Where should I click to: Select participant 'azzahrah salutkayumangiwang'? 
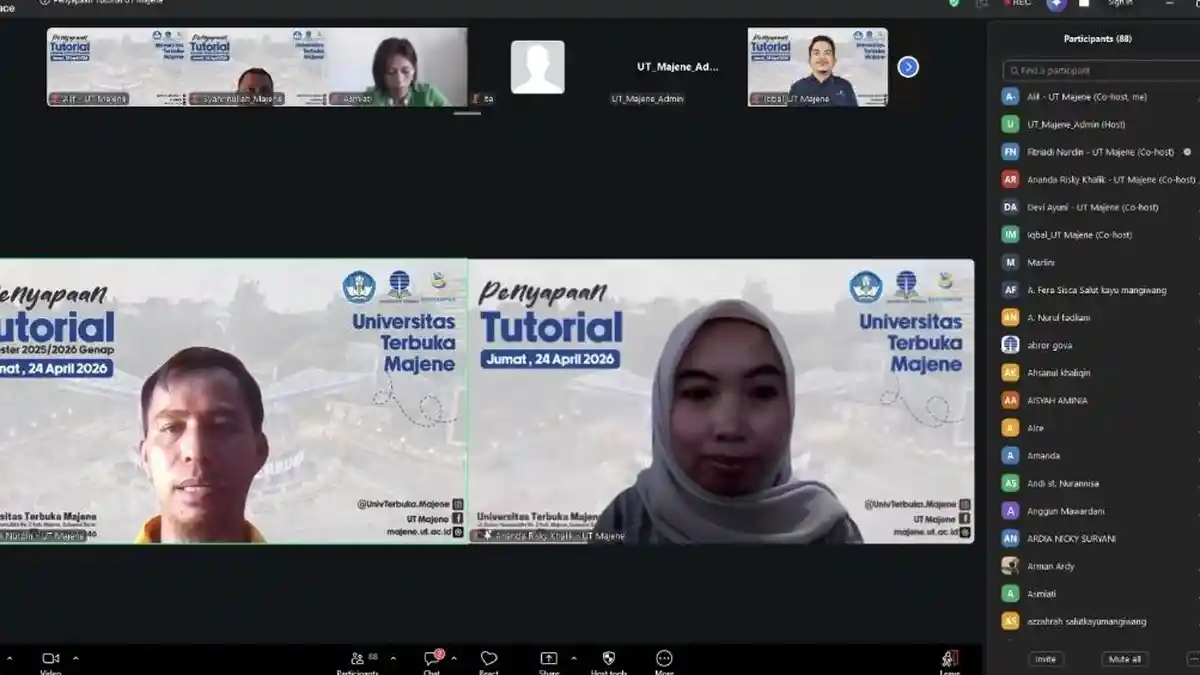point(1098,621)
